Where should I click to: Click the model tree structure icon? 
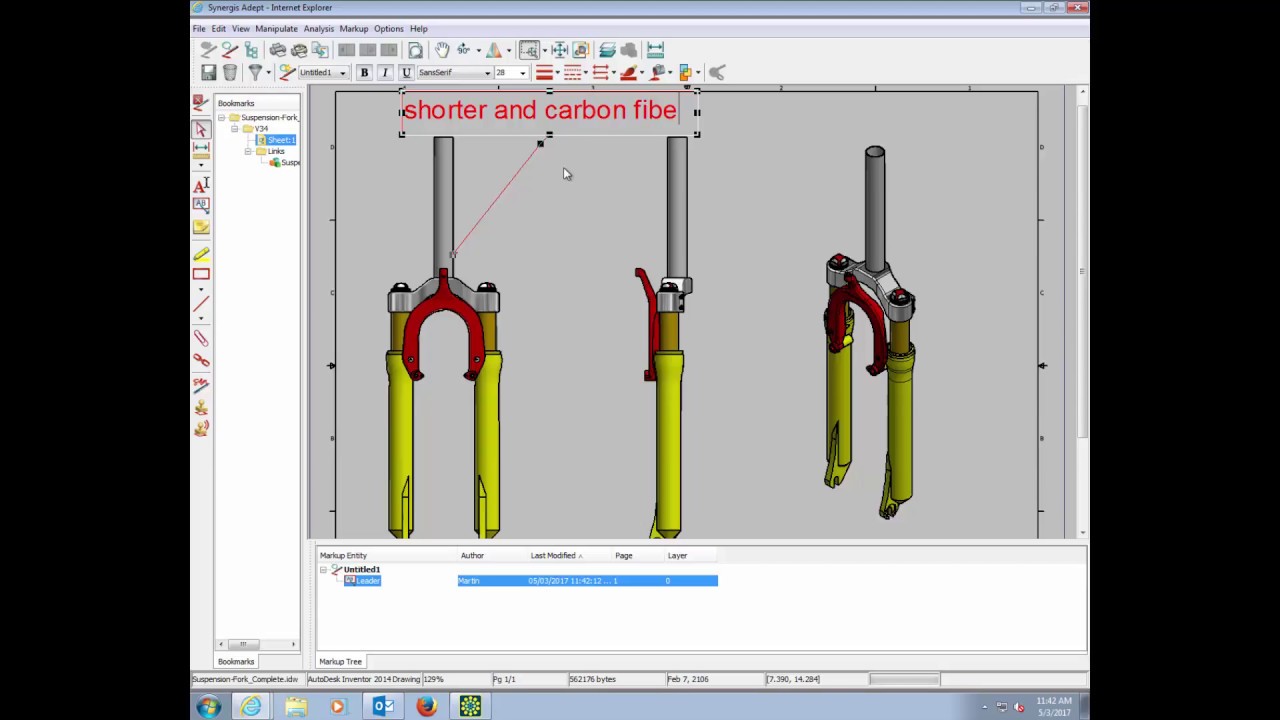(x=251, y=50)
